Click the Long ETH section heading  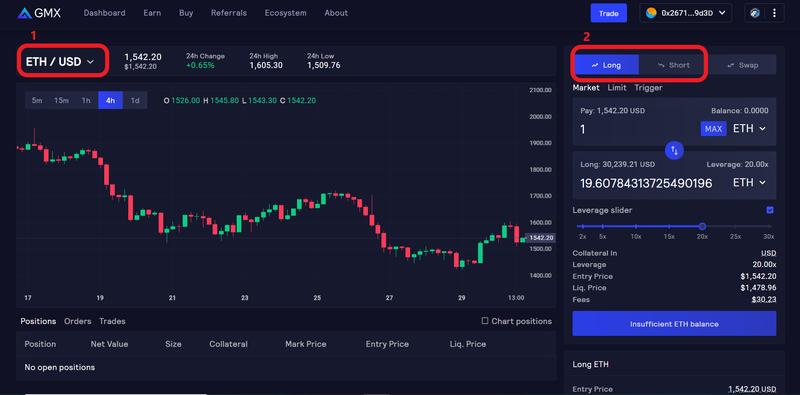point(590,364)
